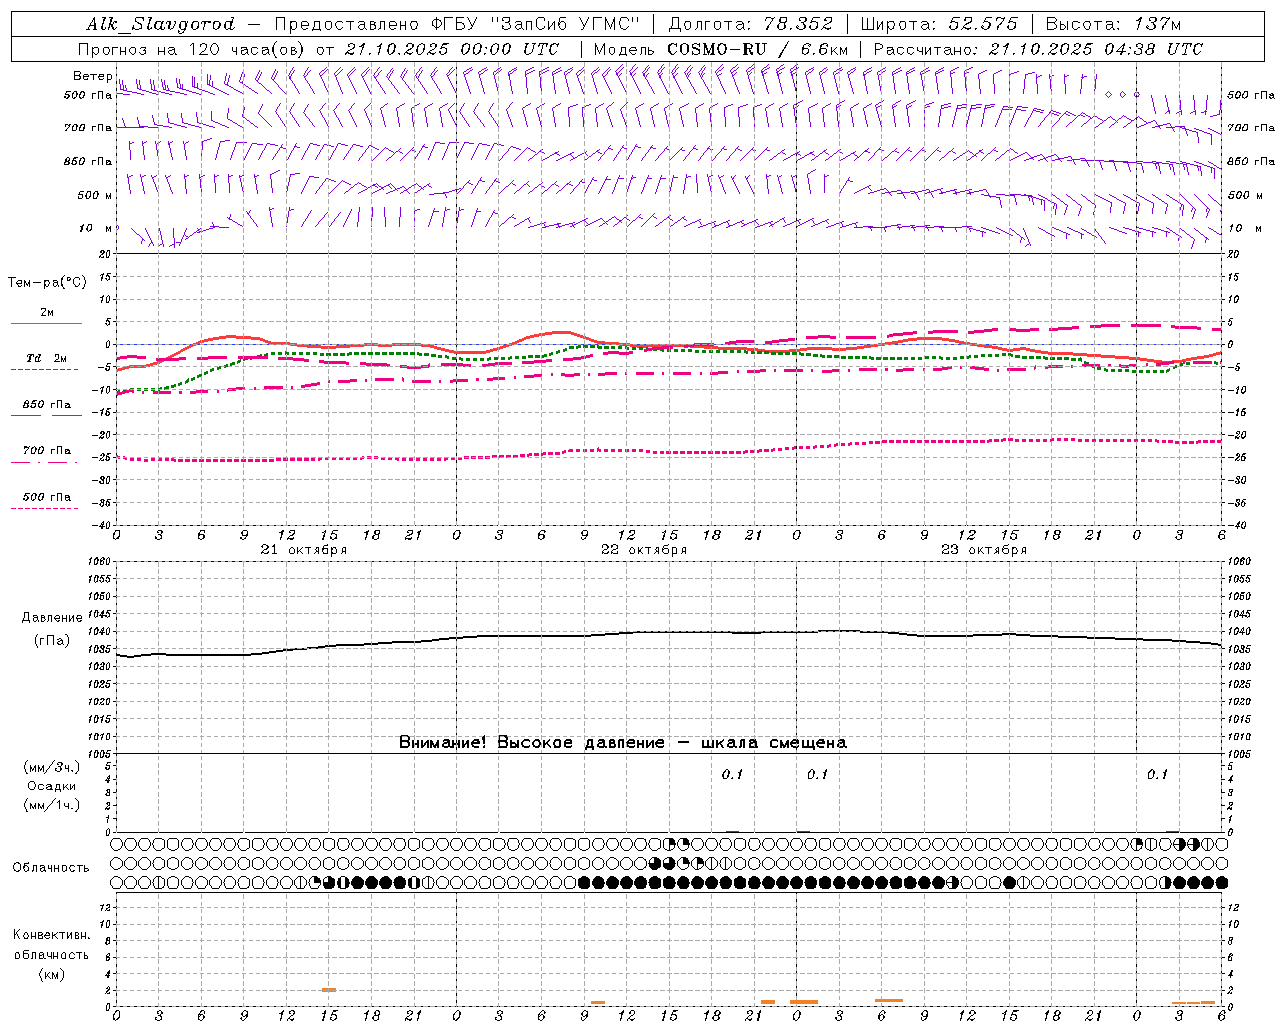The height and width of the screenshot is (1024, 1280).
Task: Click the "850 гПа" temperature legend entry
Action: 46,405
